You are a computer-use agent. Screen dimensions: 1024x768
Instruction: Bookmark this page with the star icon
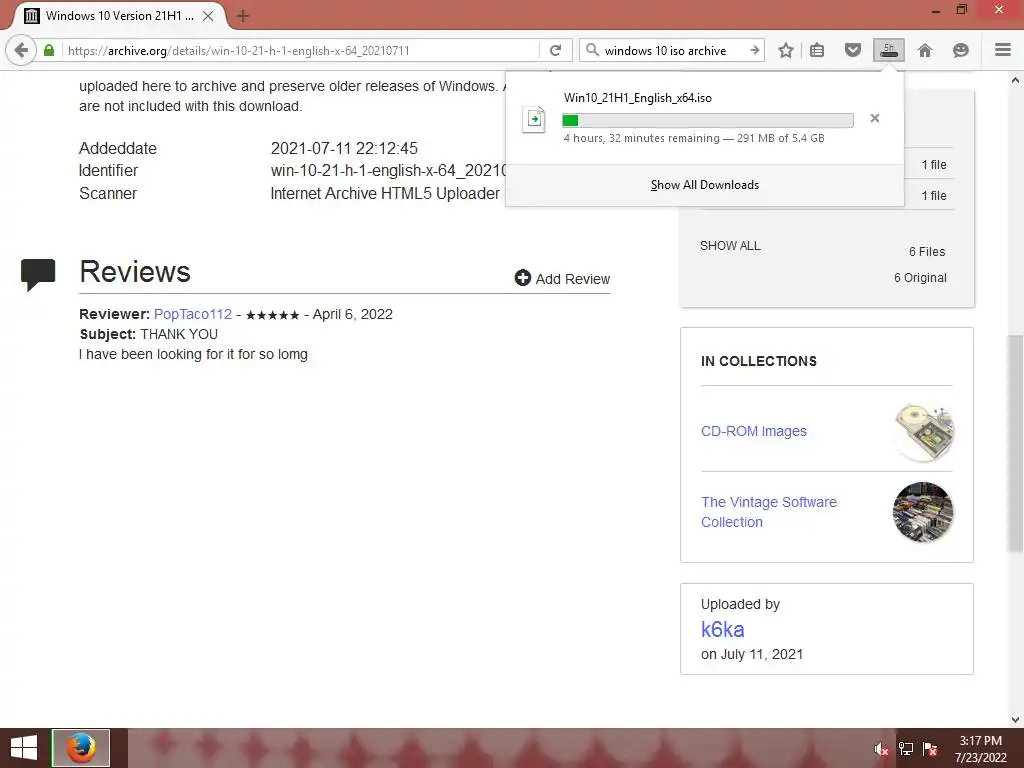point(786,50)
